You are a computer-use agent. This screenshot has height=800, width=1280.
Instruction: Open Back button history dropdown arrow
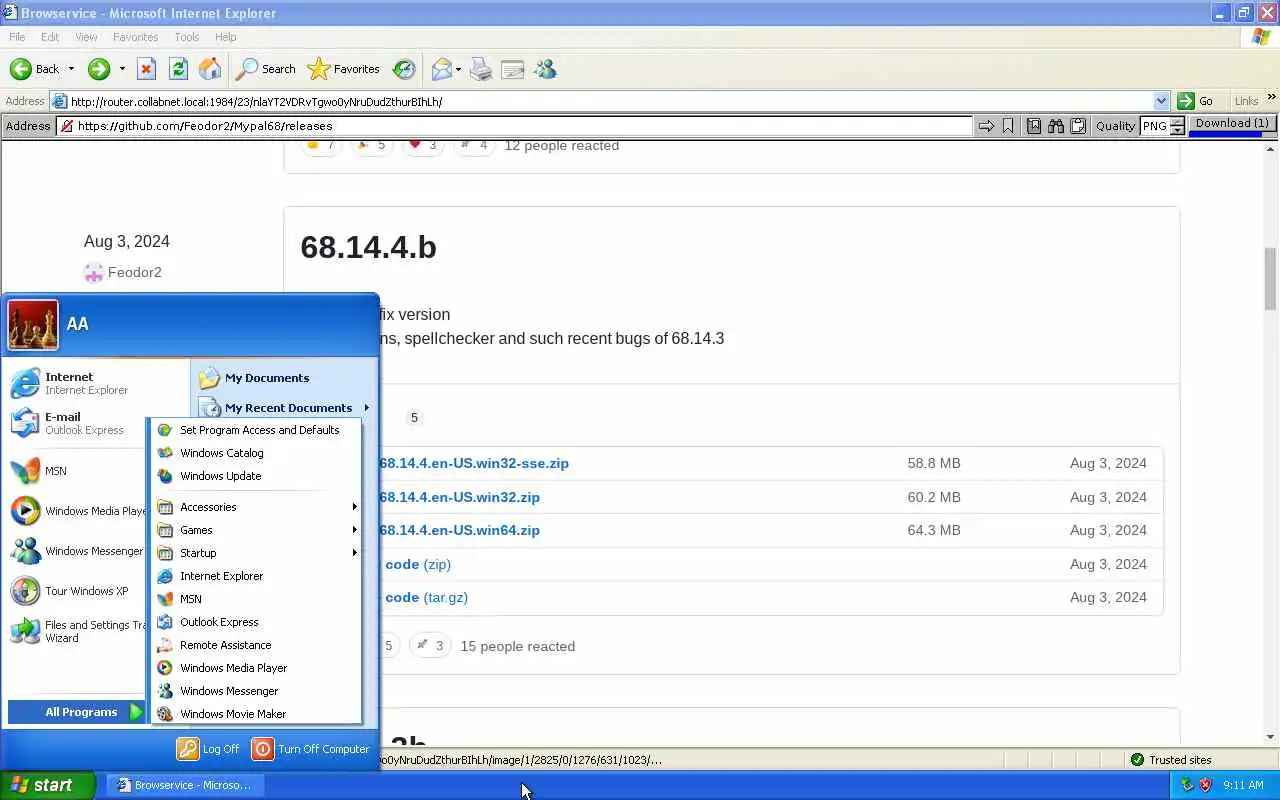(x=71, y=69)
